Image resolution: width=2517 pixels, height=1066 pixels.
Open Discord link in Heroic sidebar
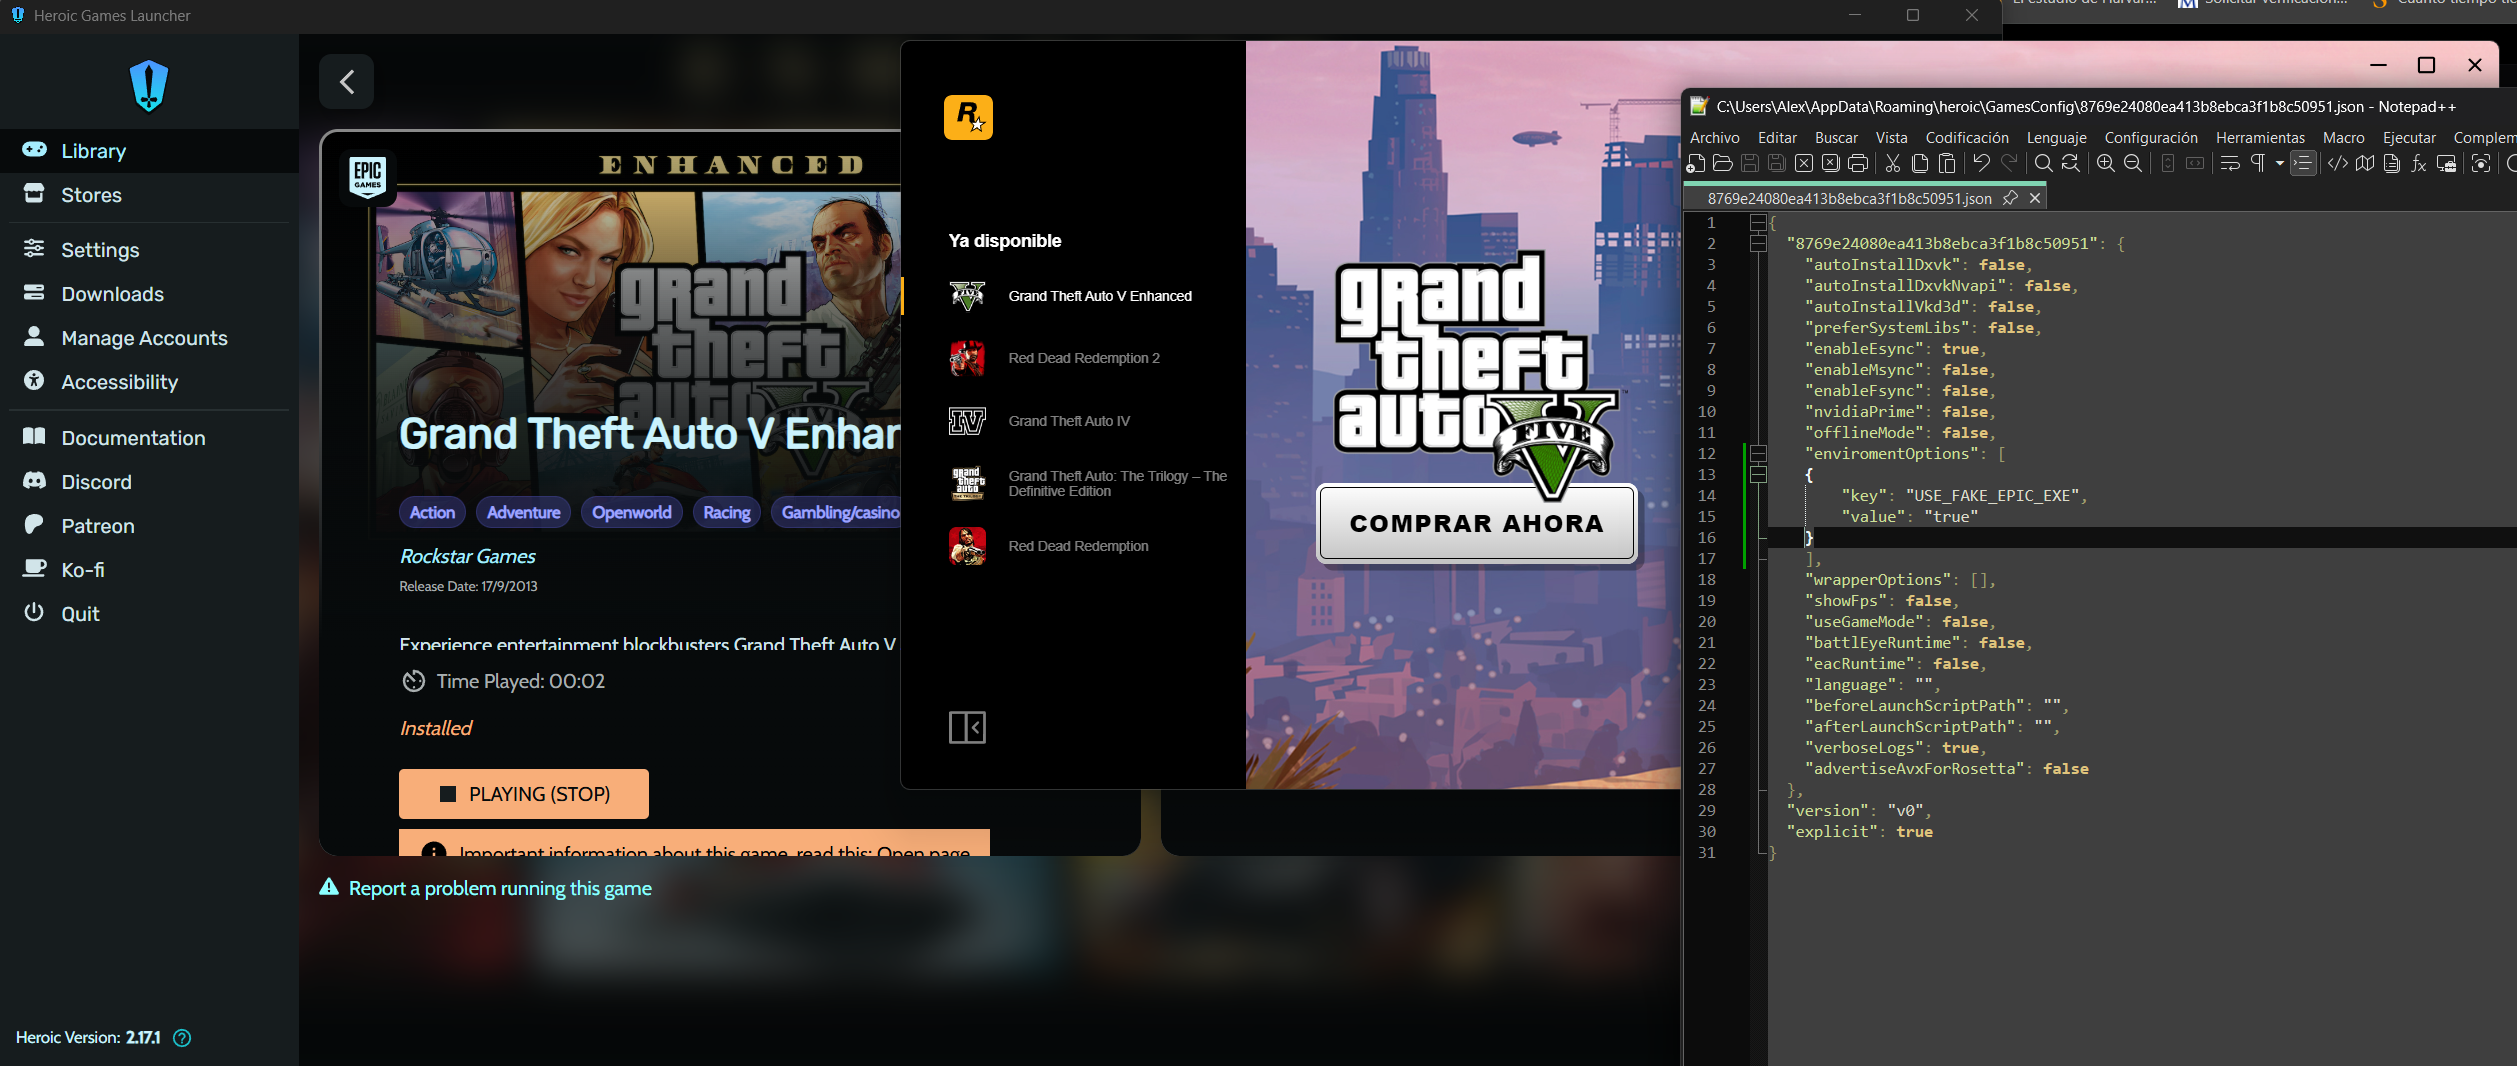click(x=149, y=482)
